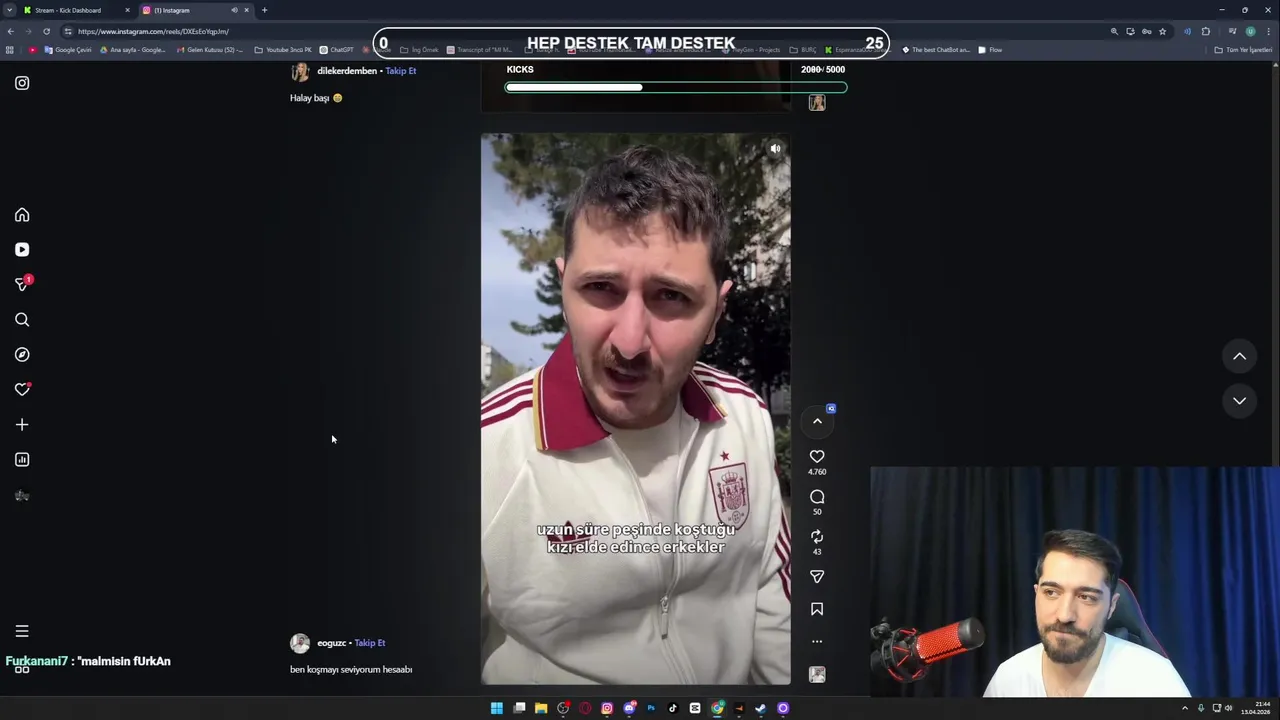
Task: Click the eoguzc avatar picture
Action: click(300, 643)
